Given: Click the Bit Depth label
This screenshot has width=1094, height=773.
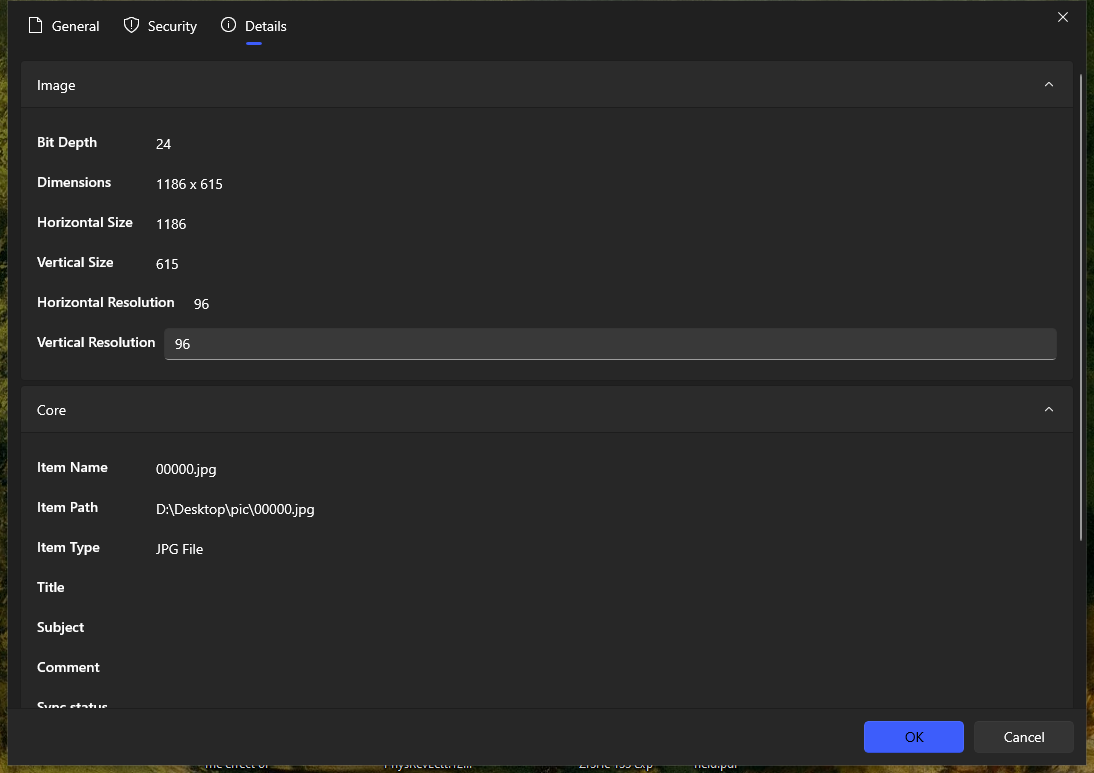Looking at the screenshot, I should 67,142.
